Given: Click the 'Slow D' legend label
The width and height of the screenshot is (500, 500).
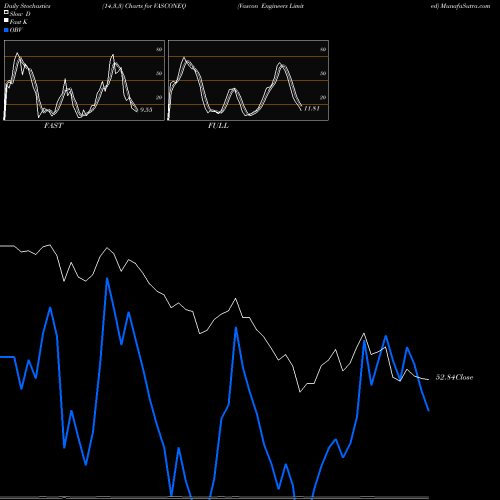Looking at the screenshot, I should click(x=20, y=14).
